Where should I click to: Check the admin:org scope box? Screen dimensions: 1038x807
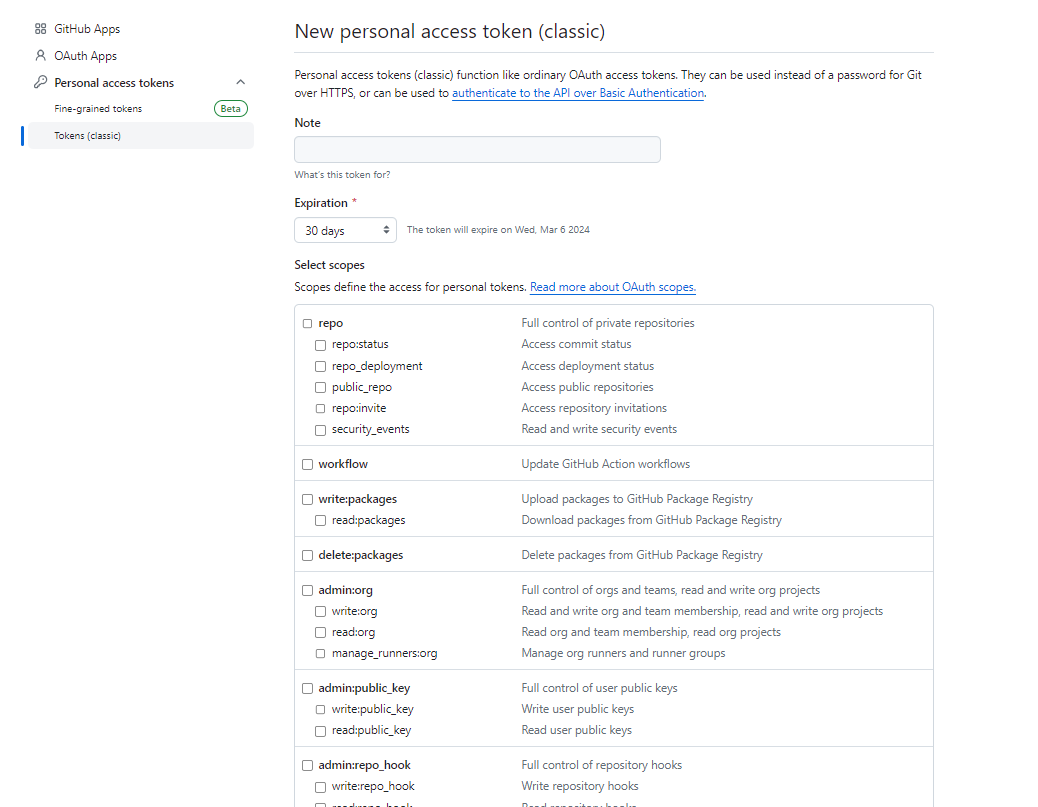pyautogui.click(x=308, y=590)
